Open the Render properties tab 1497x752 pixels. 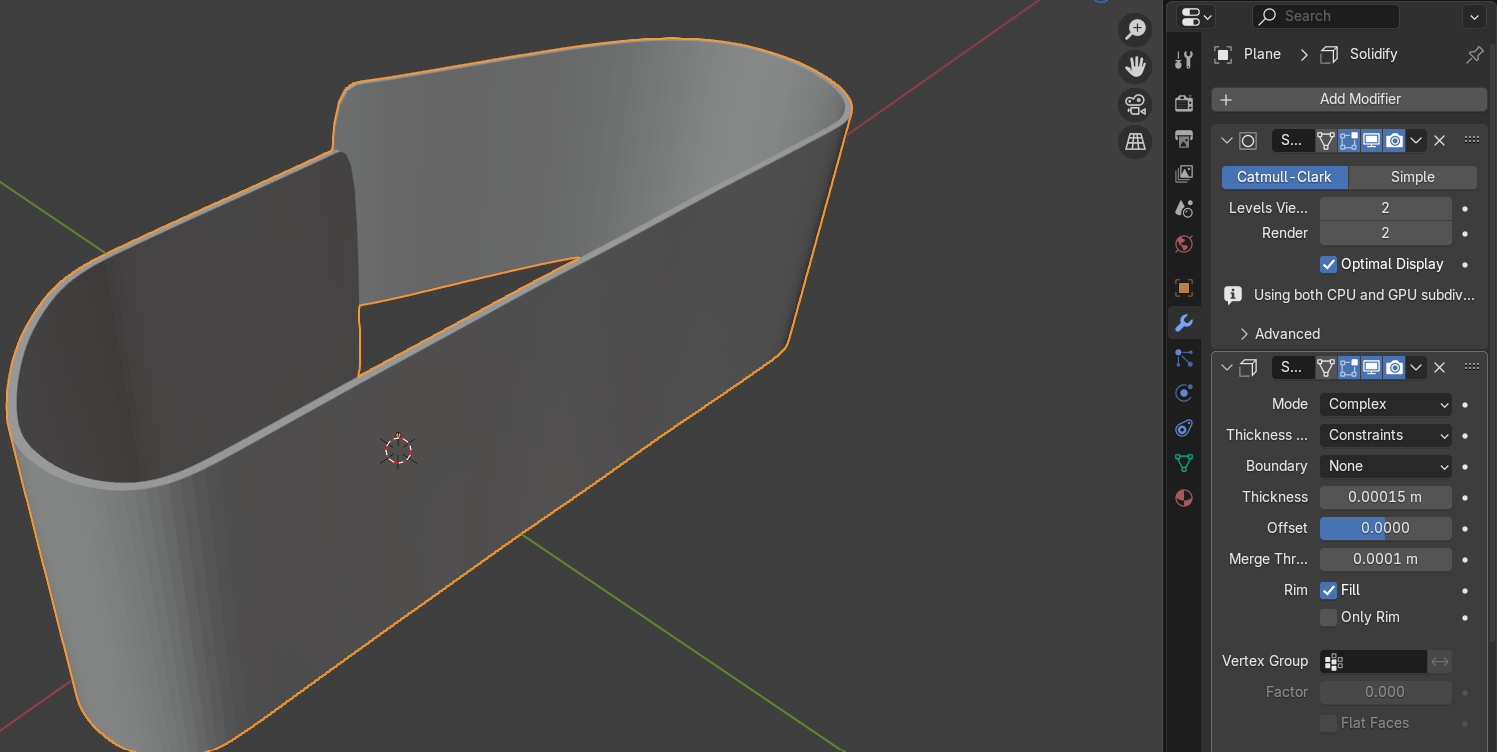(1184, 103)
